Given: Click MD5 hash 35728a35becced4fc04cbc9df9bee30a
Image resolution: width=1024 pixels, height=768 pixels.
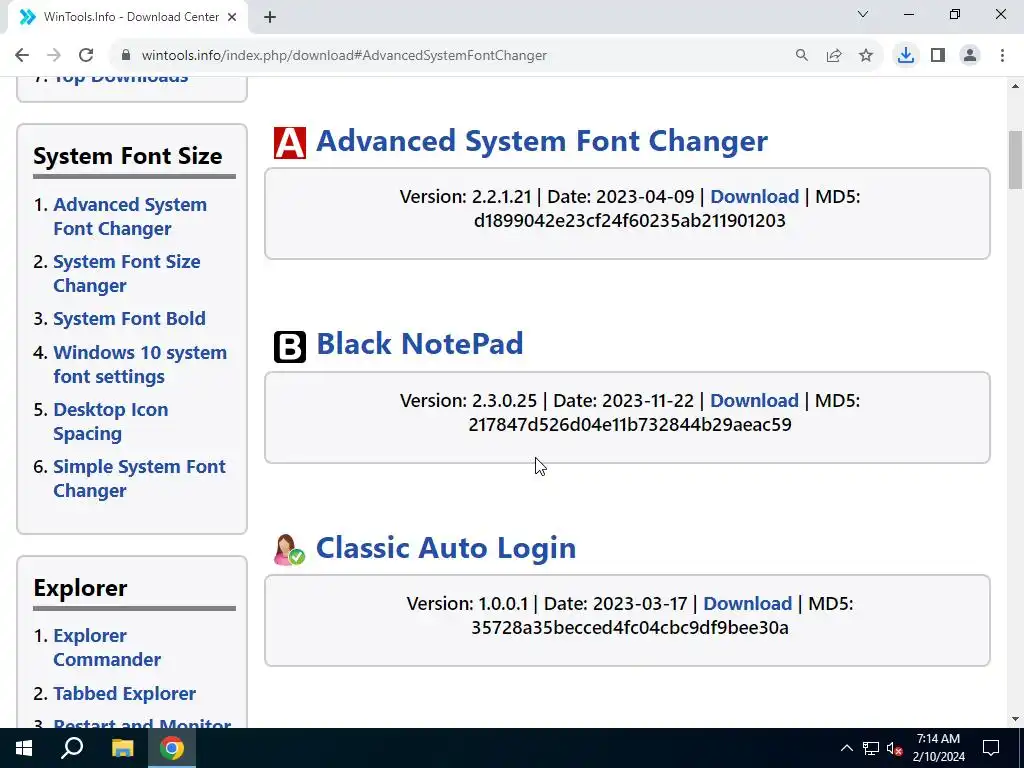Looking at the screenshot, I should pyautogui.click(x=630, y=628).
